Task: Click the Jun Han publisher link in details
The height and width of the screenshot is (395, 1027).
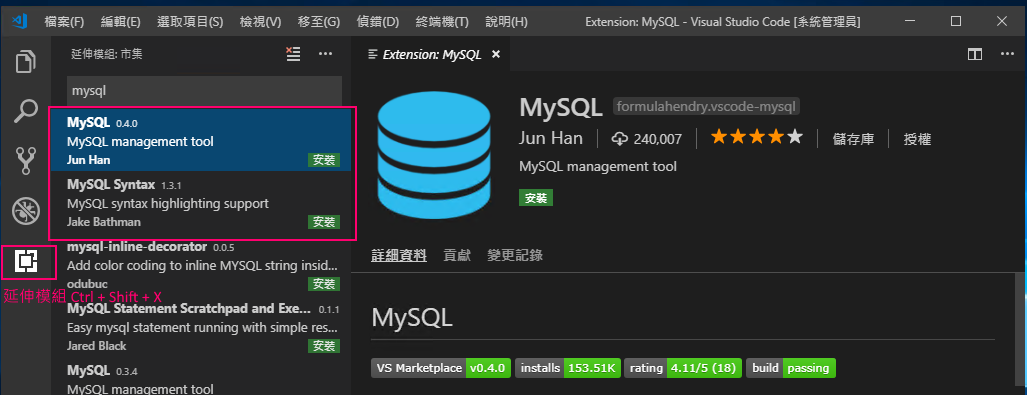Action: (x=550, y=138)
